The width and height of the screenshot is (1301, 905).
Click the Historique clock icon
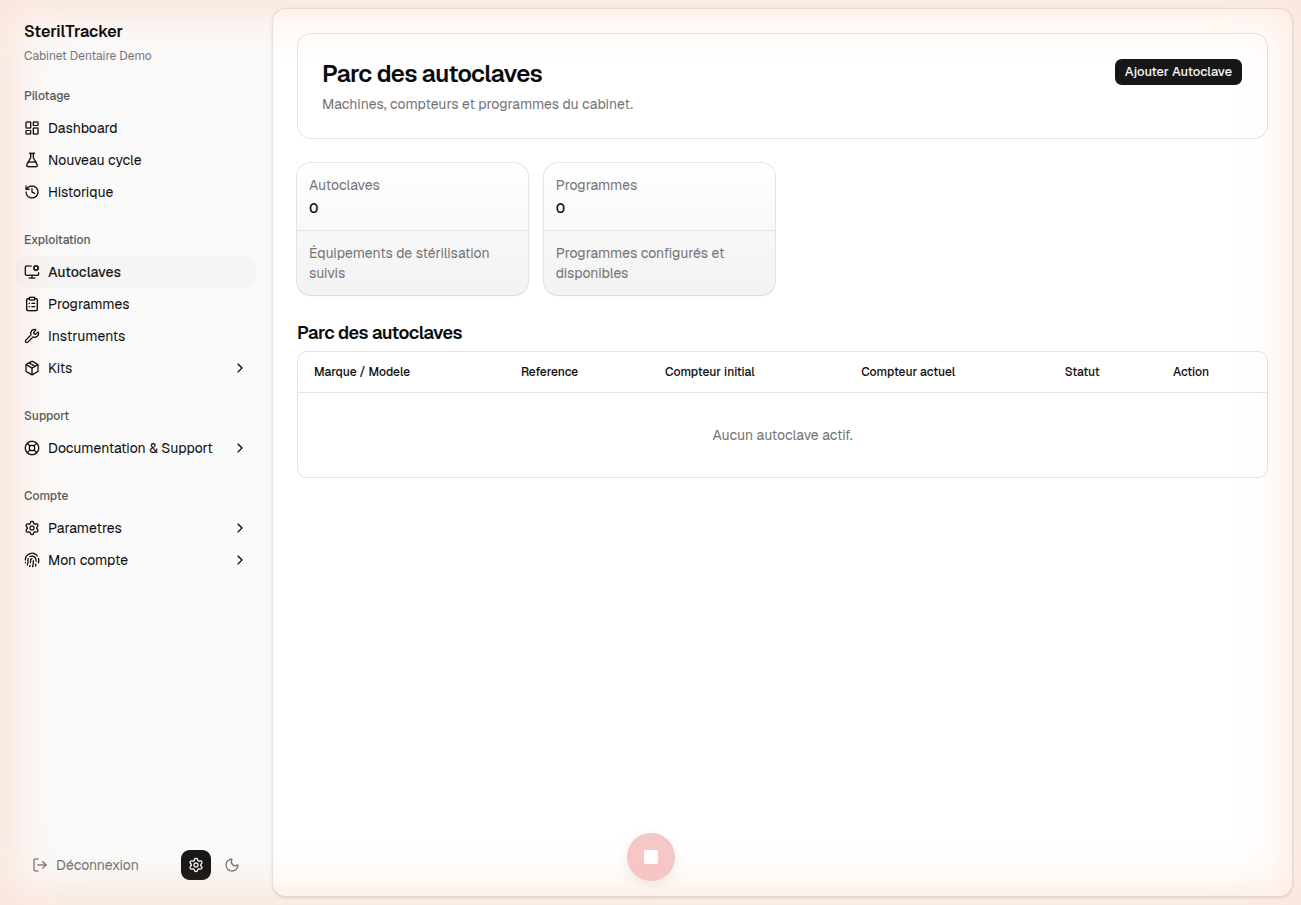tap(32, 192)
